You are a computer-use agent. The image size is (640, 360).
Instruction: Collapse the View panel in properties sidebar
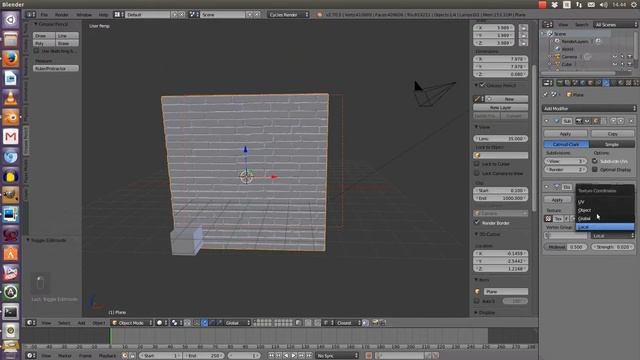point(476,127)
